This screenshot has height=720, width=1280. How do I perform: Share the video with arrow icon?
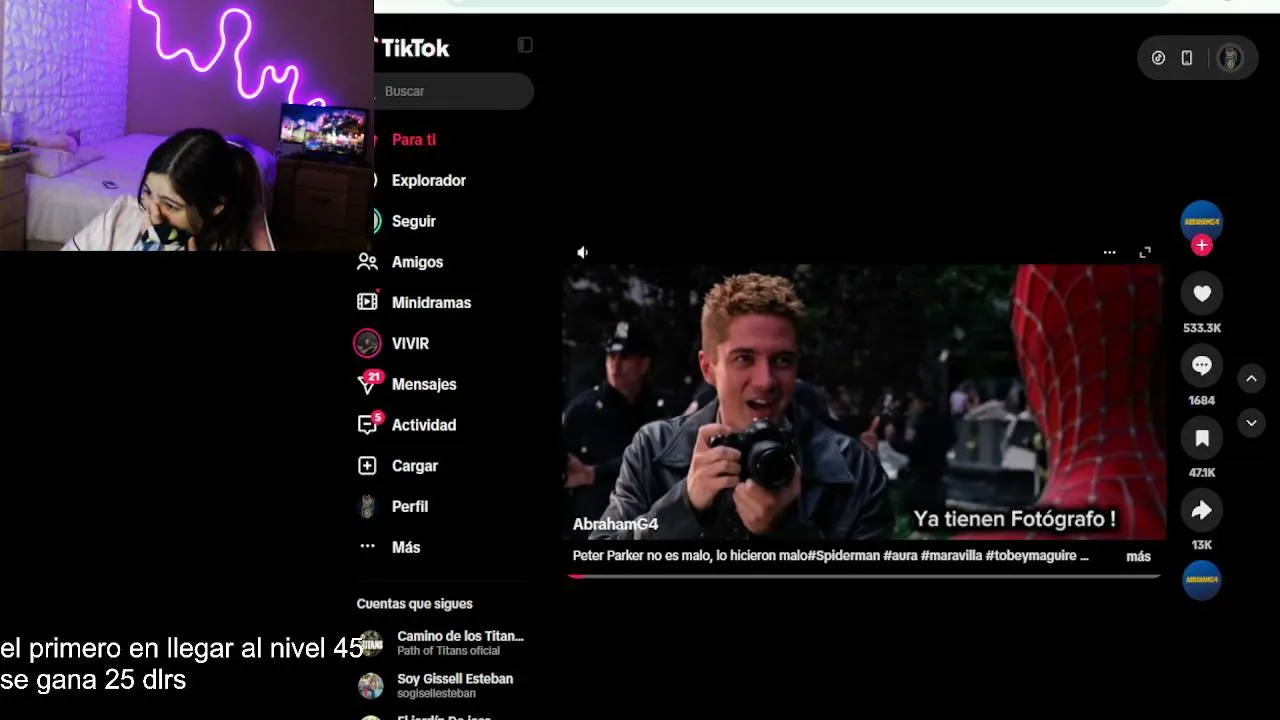pos(1202,510)
